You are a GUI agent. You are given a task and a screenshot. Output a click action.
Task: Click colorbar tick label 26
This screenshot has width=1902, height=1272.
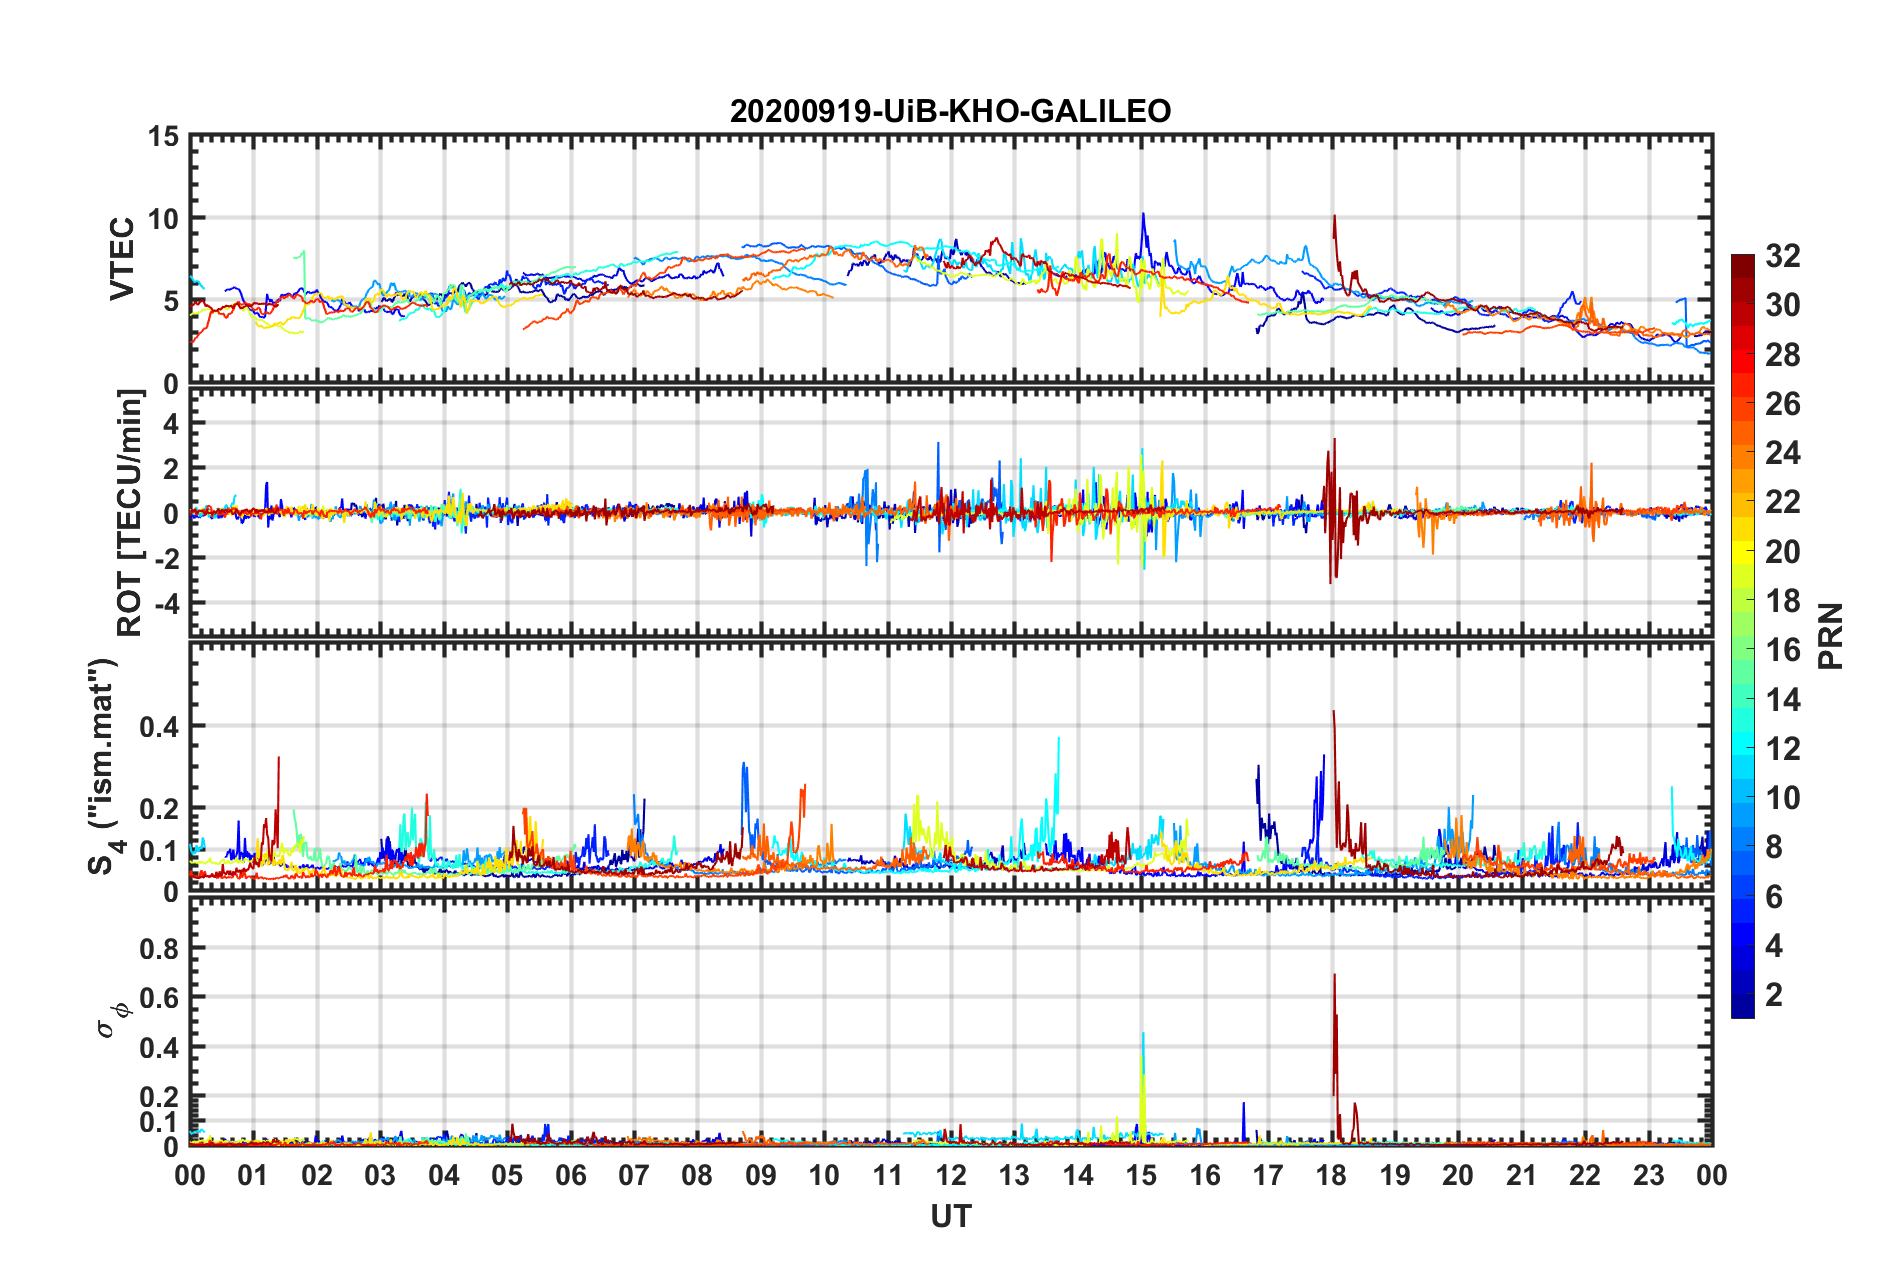[1783, 404]
